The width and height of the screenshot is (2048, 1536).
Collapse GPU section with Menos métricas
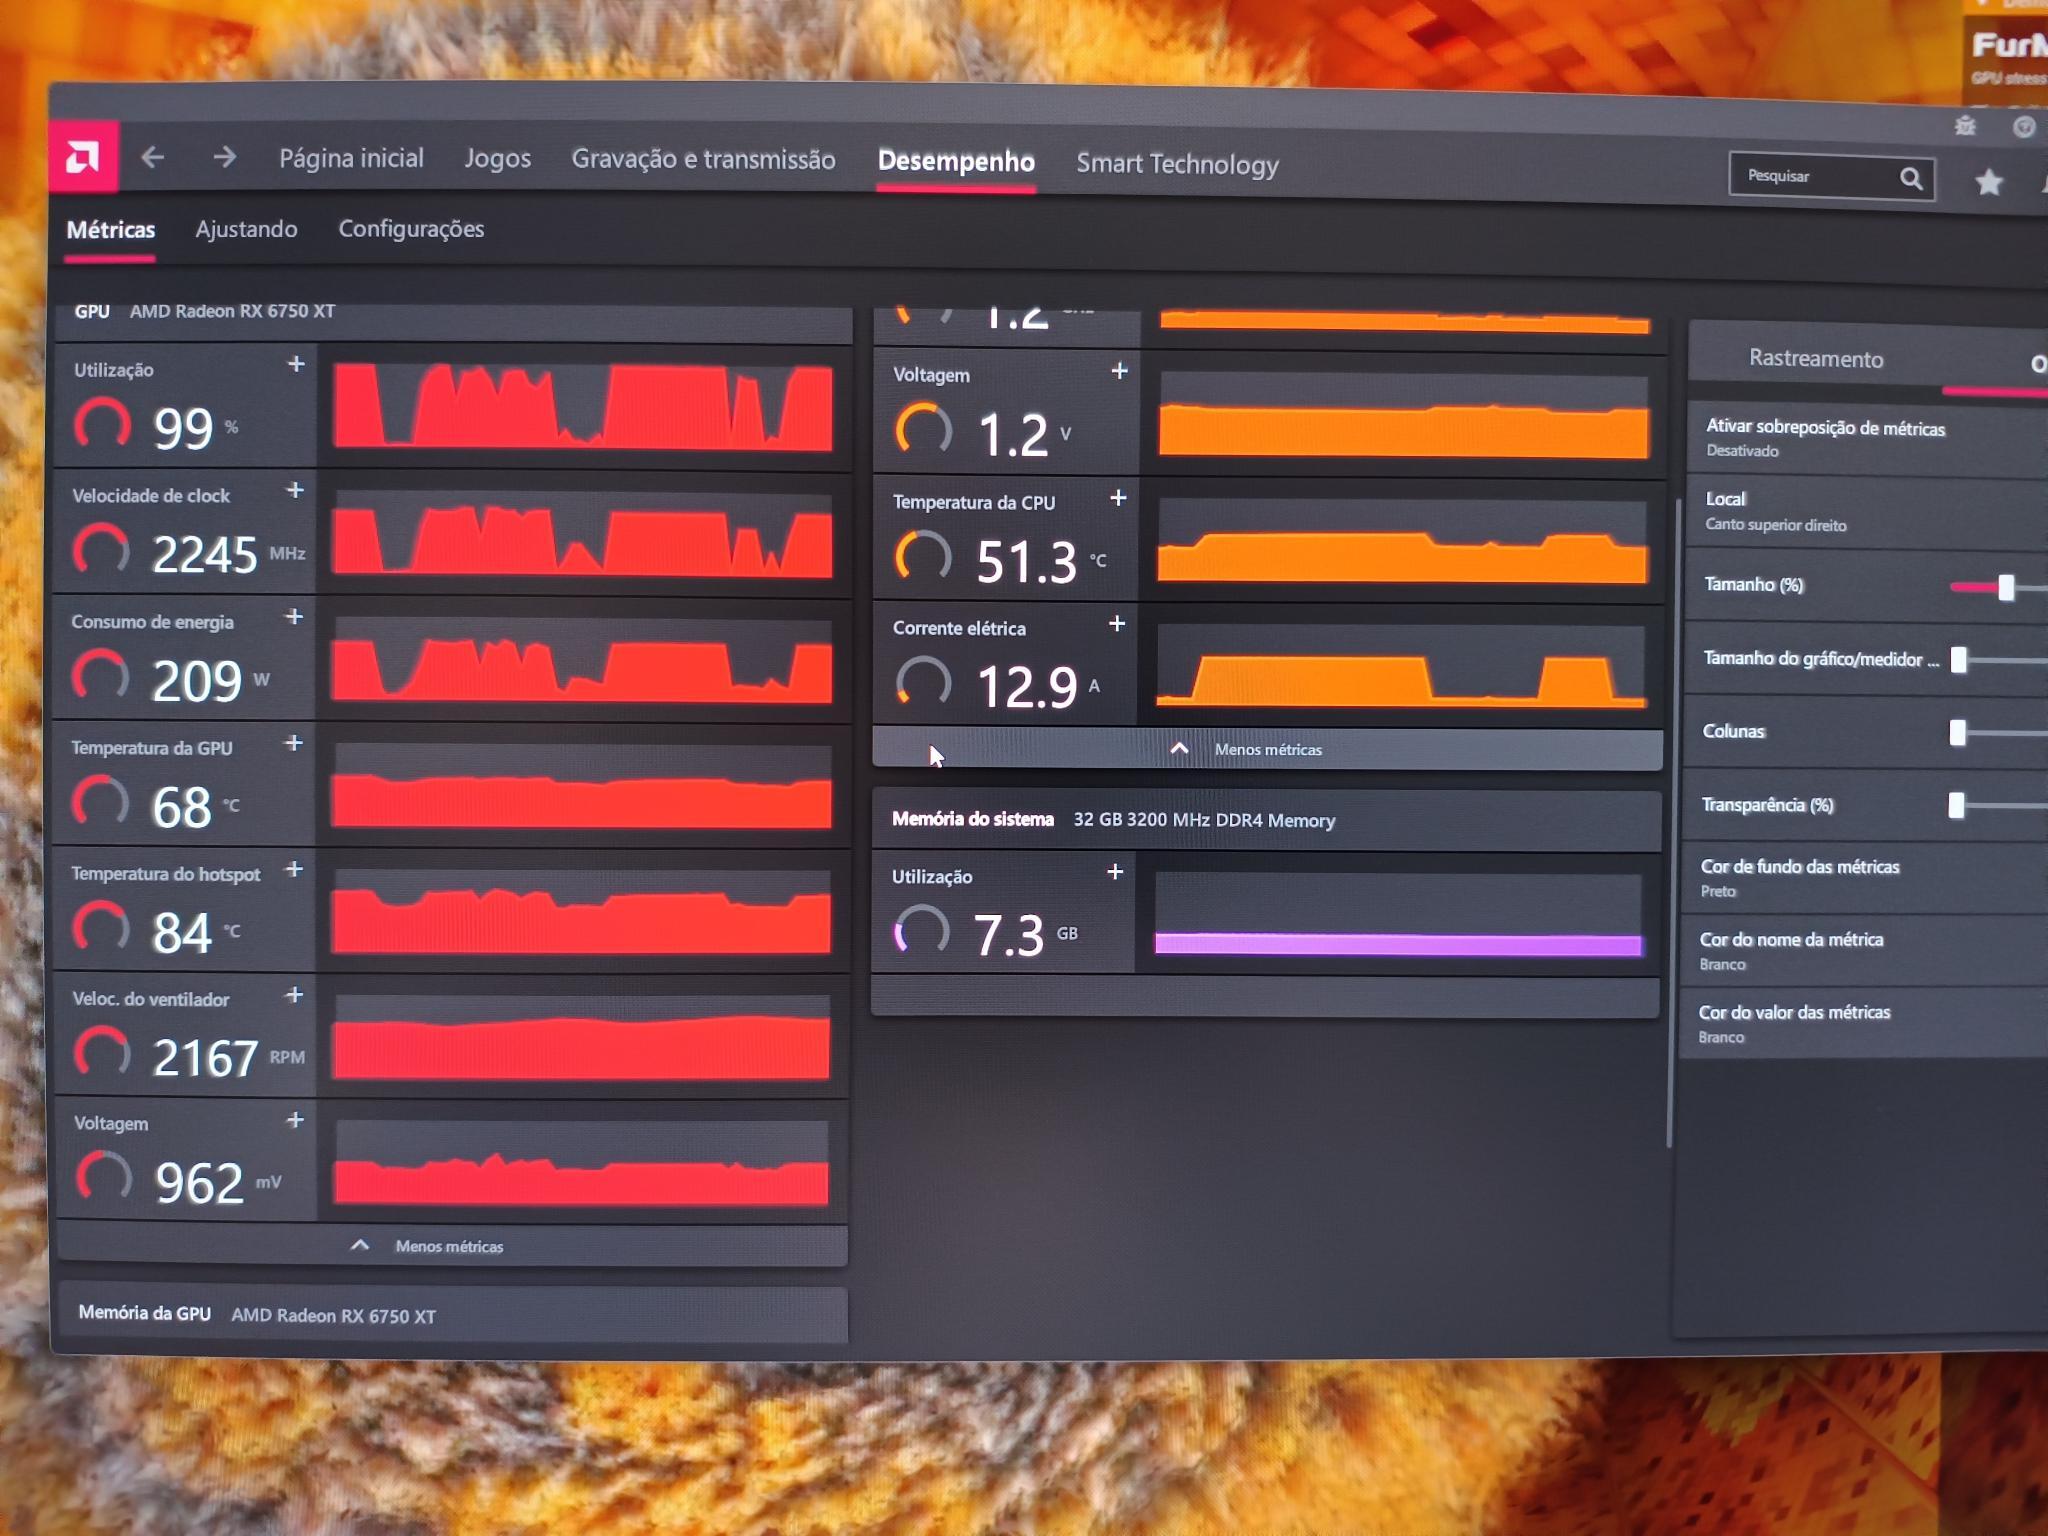tap(452, 1246)
